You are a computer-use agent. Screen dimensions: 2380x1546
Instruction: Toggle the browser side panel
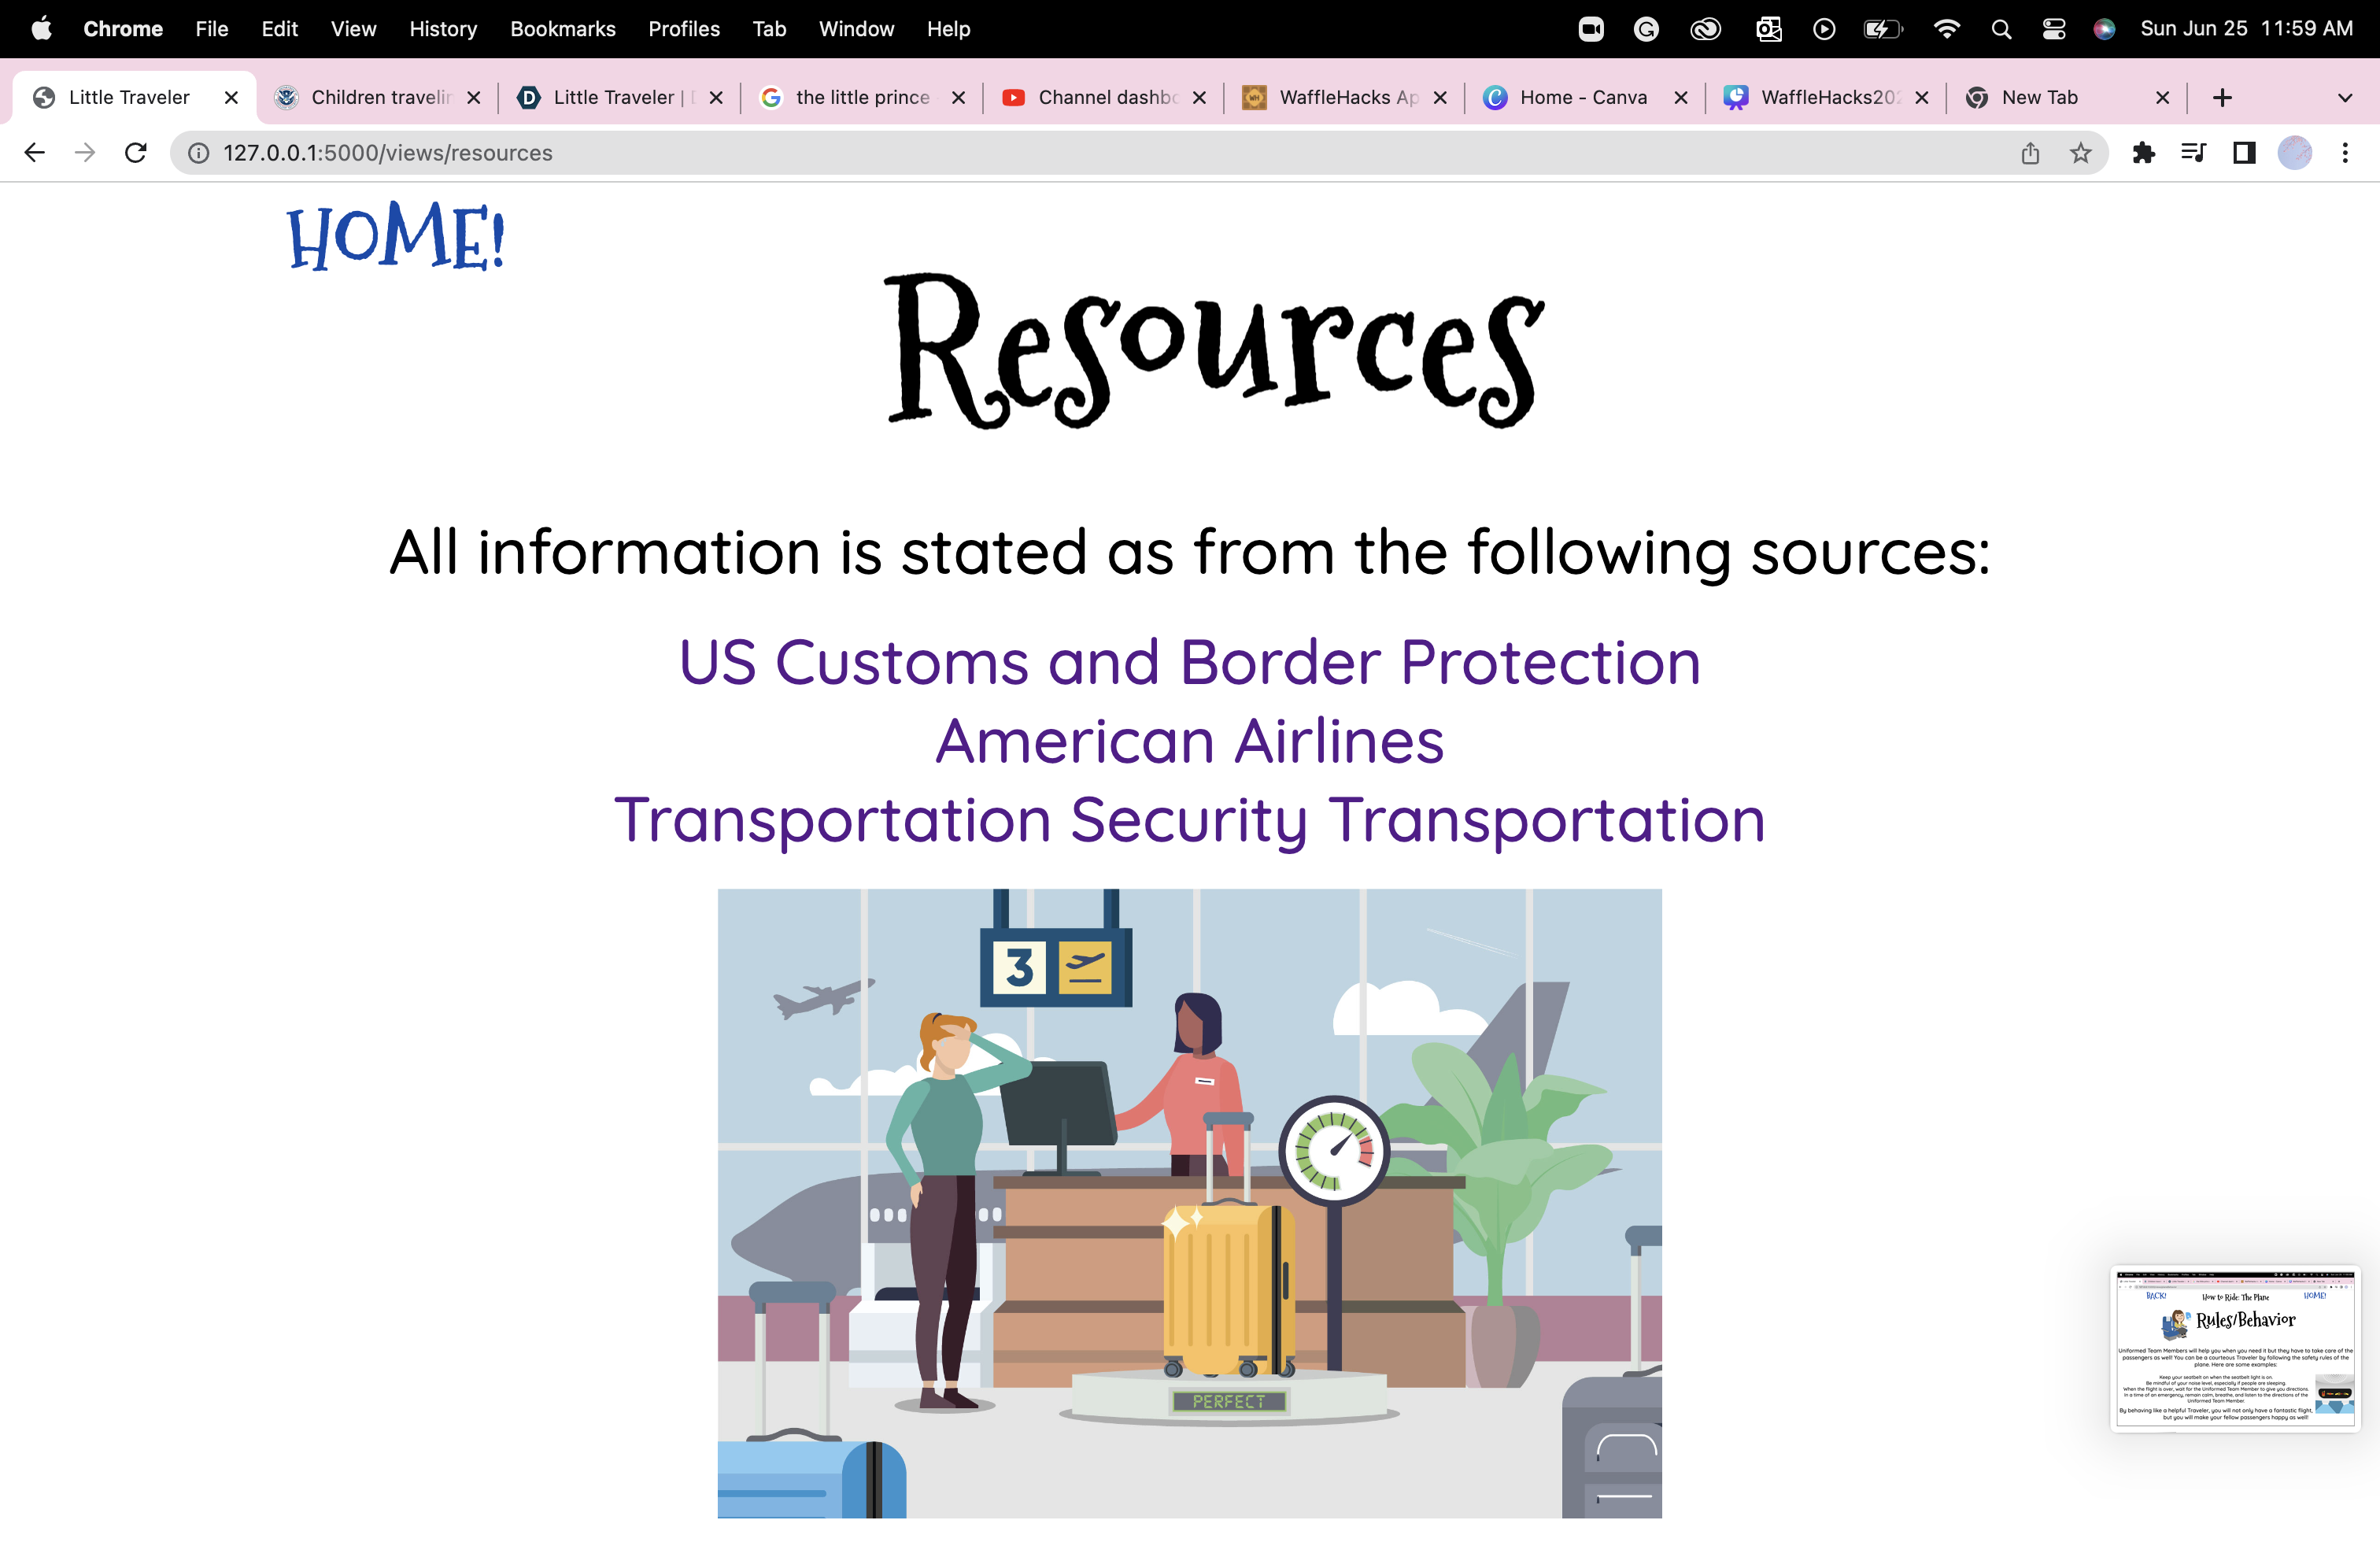click(2244, 153)
